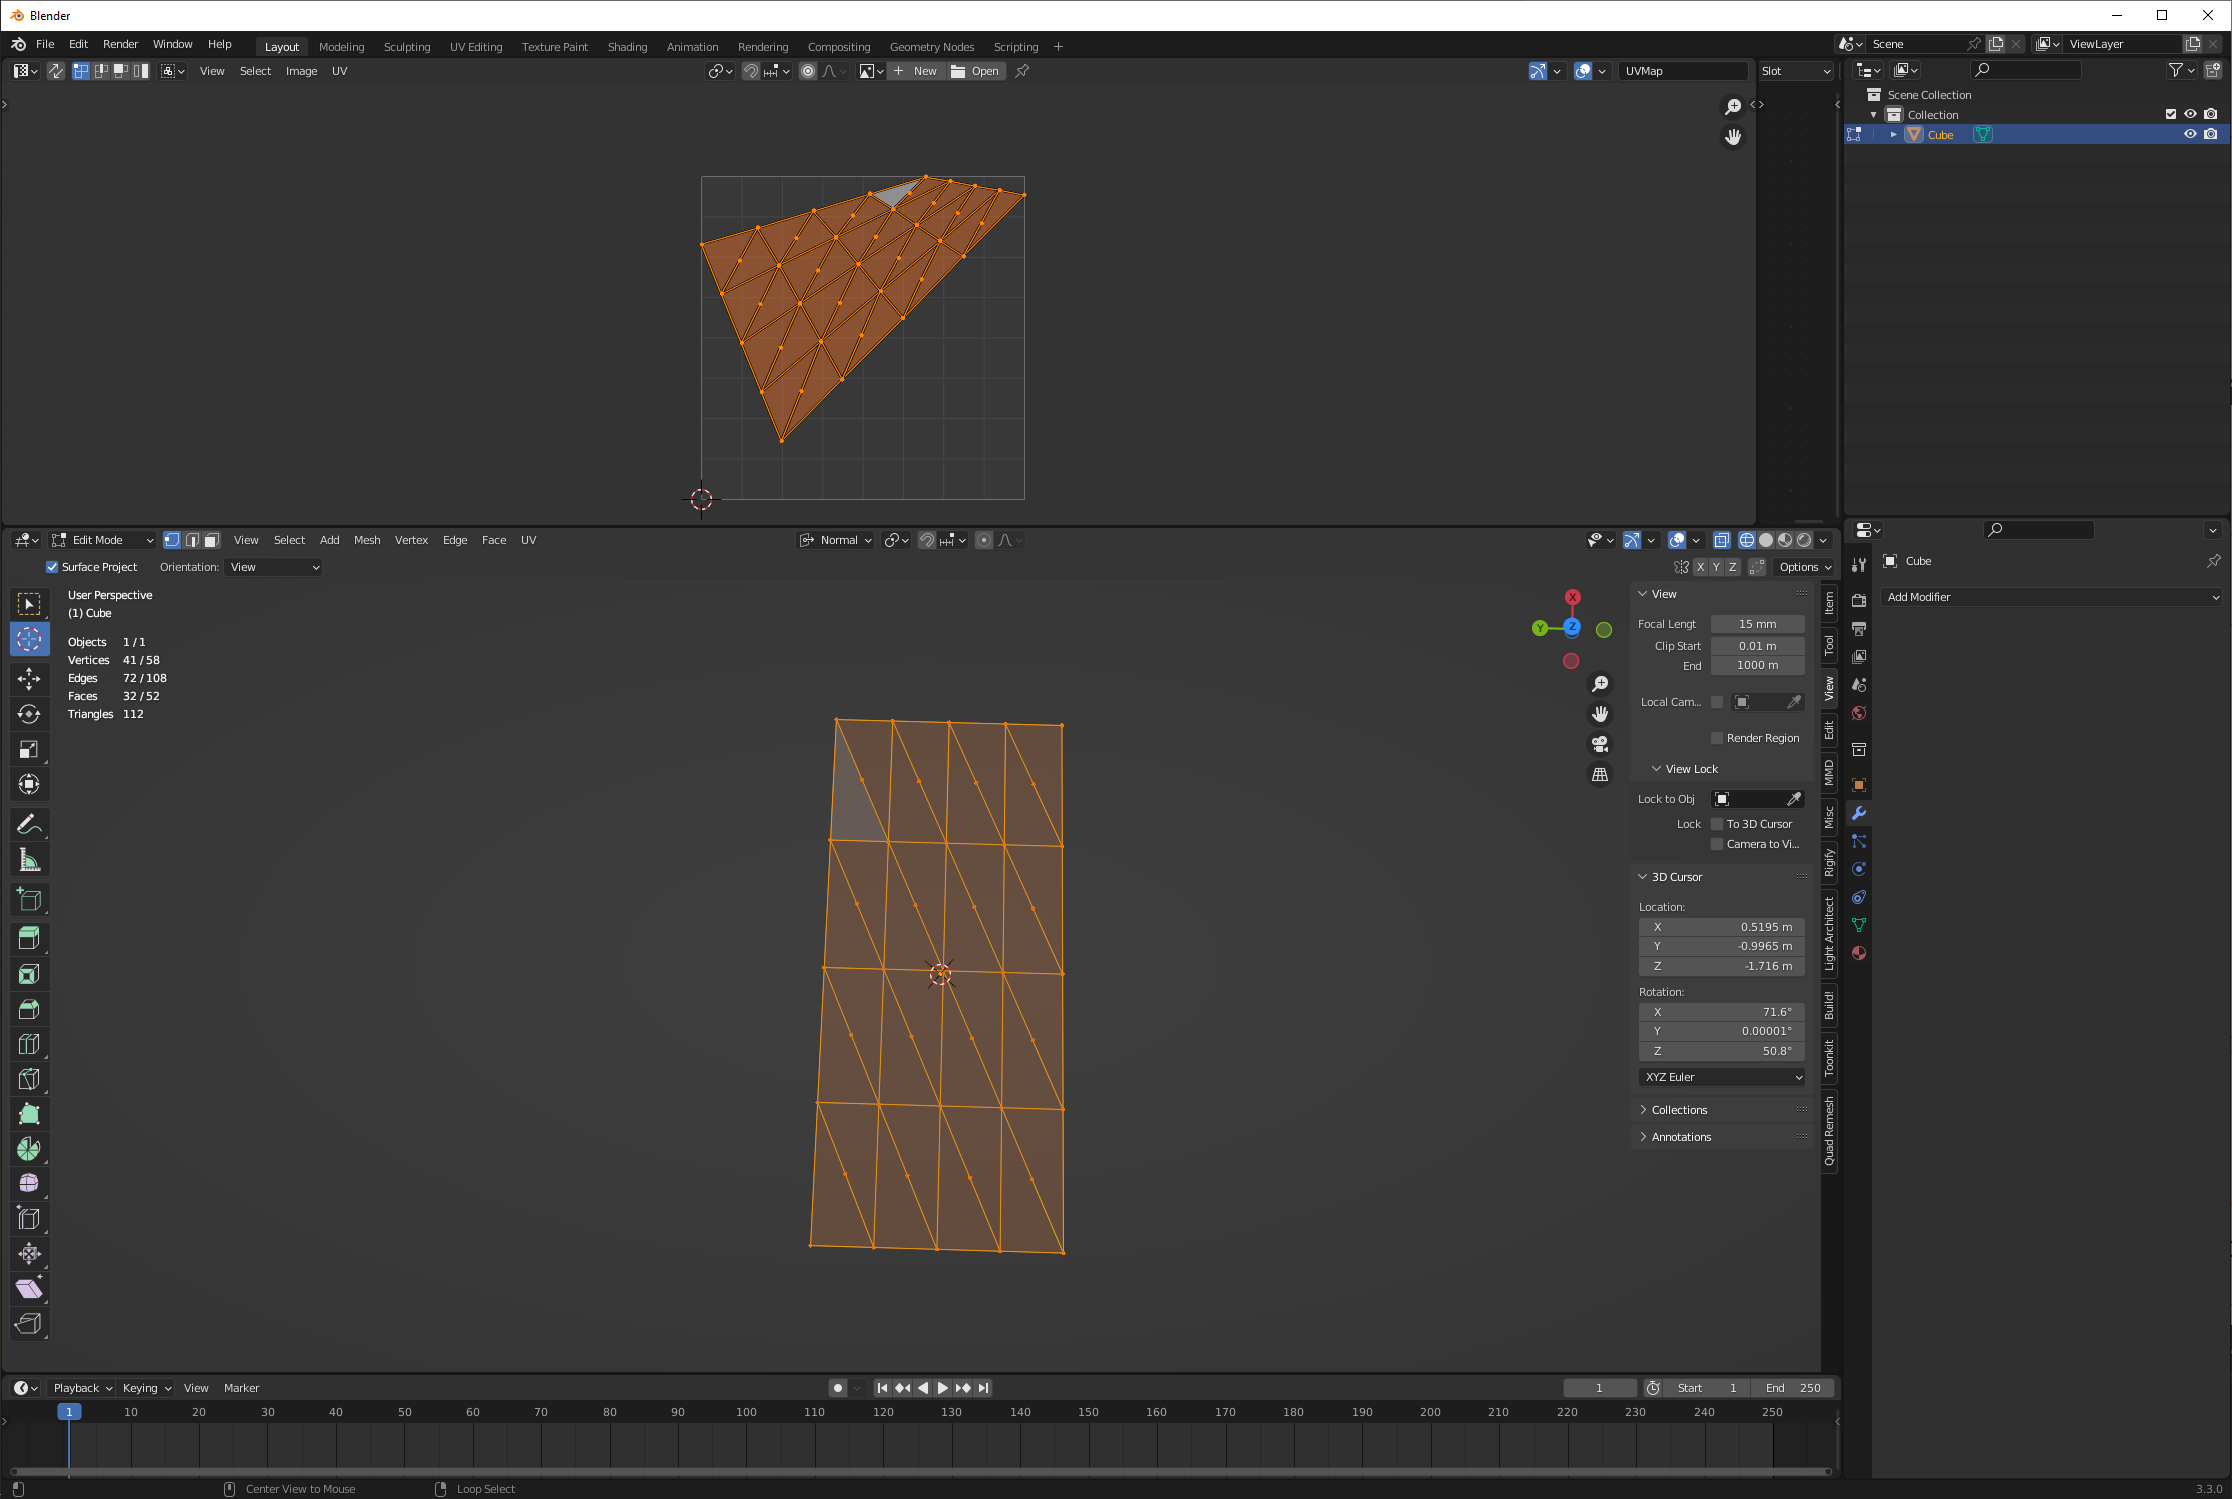
Task: Open the Mesh menu in viewport header
Action: coord(367,540)
